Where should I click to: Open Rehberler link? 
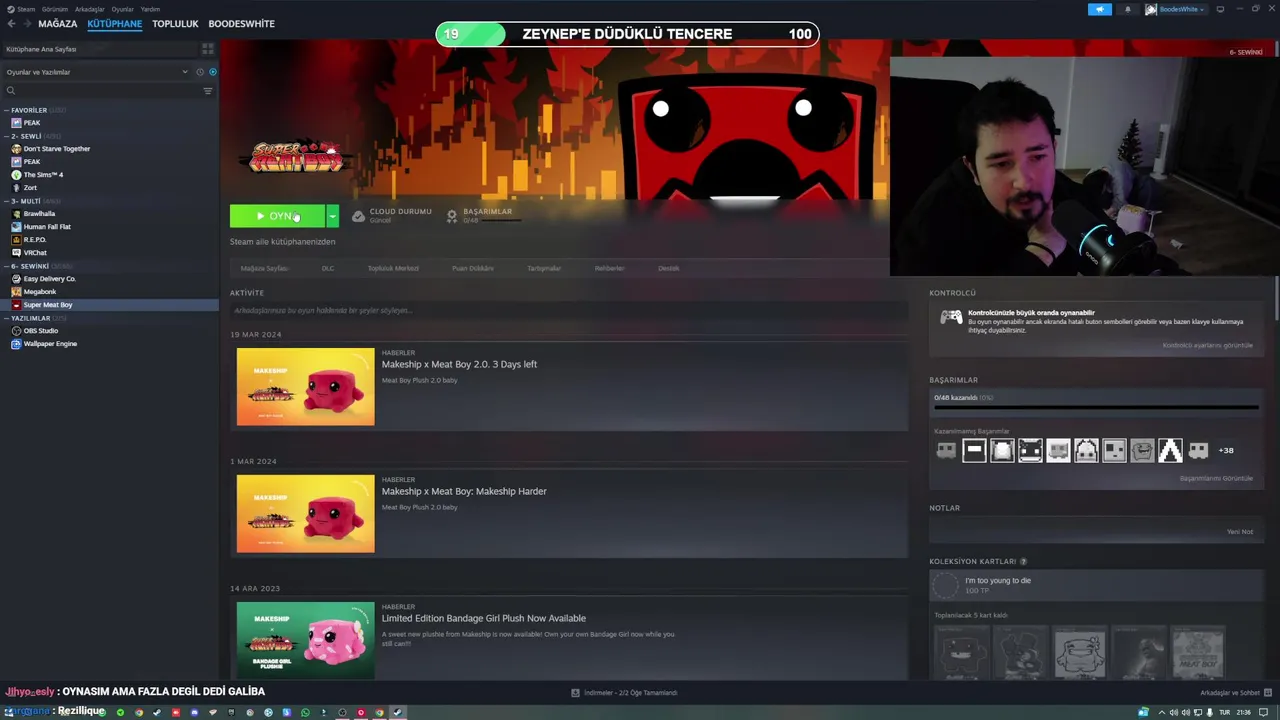coord(609,268)
